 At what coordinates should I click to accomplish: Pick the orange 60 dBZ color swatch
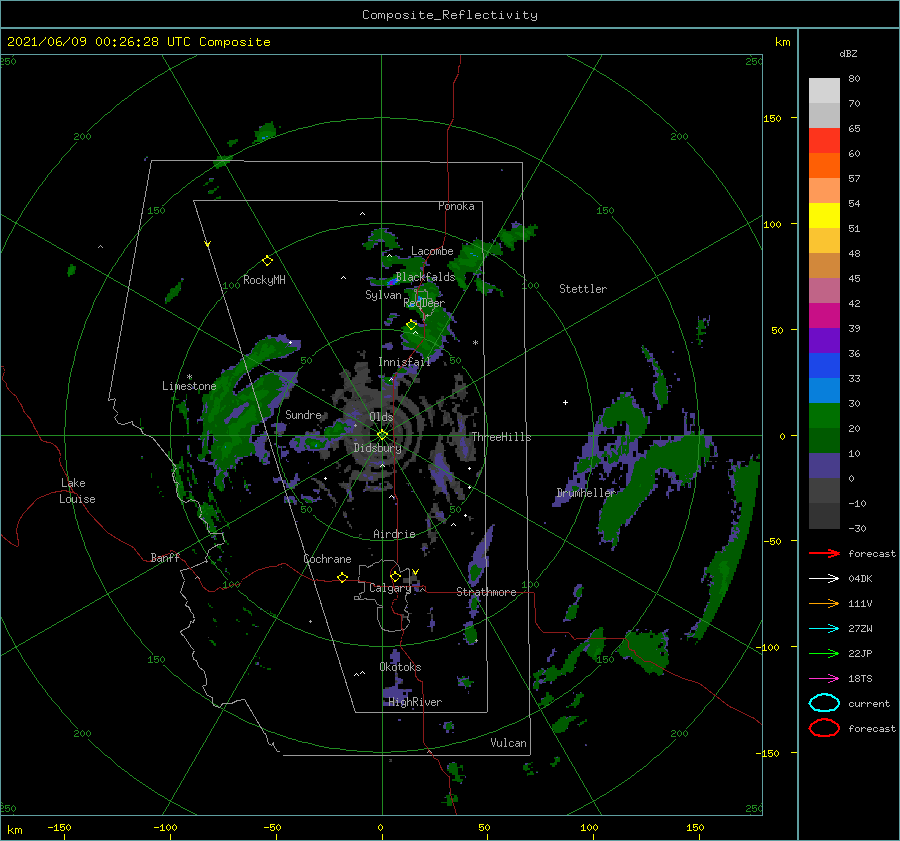[x=824, y=165]
